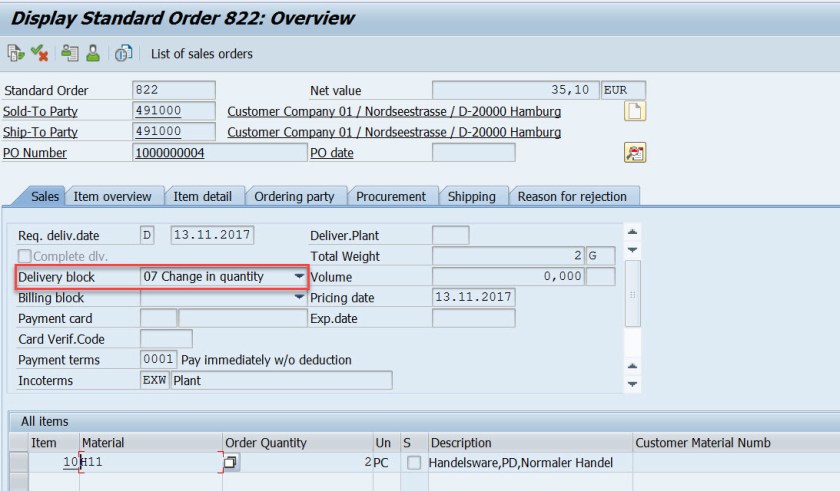
Task: Click the display header details icon
Action: [69, 53]
